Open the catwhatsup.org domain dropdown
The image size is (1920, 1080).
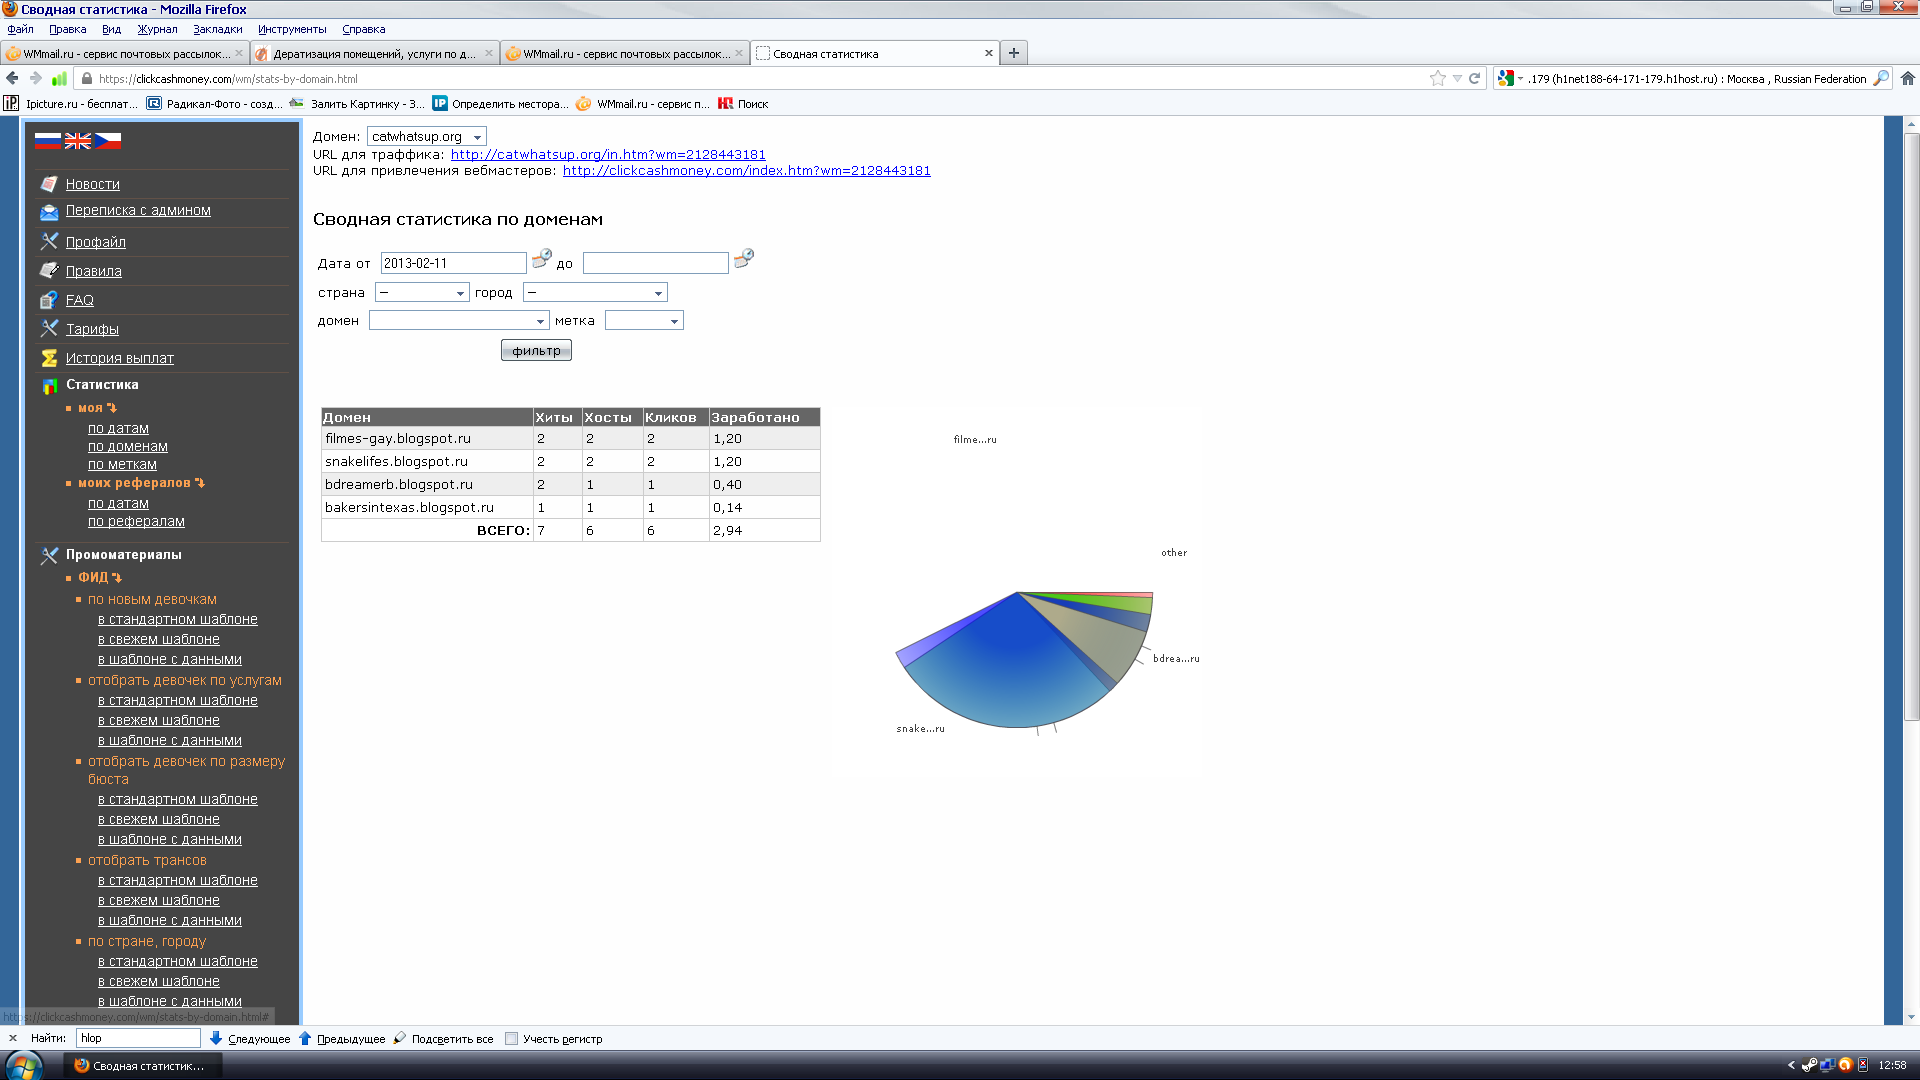(426, 136)
